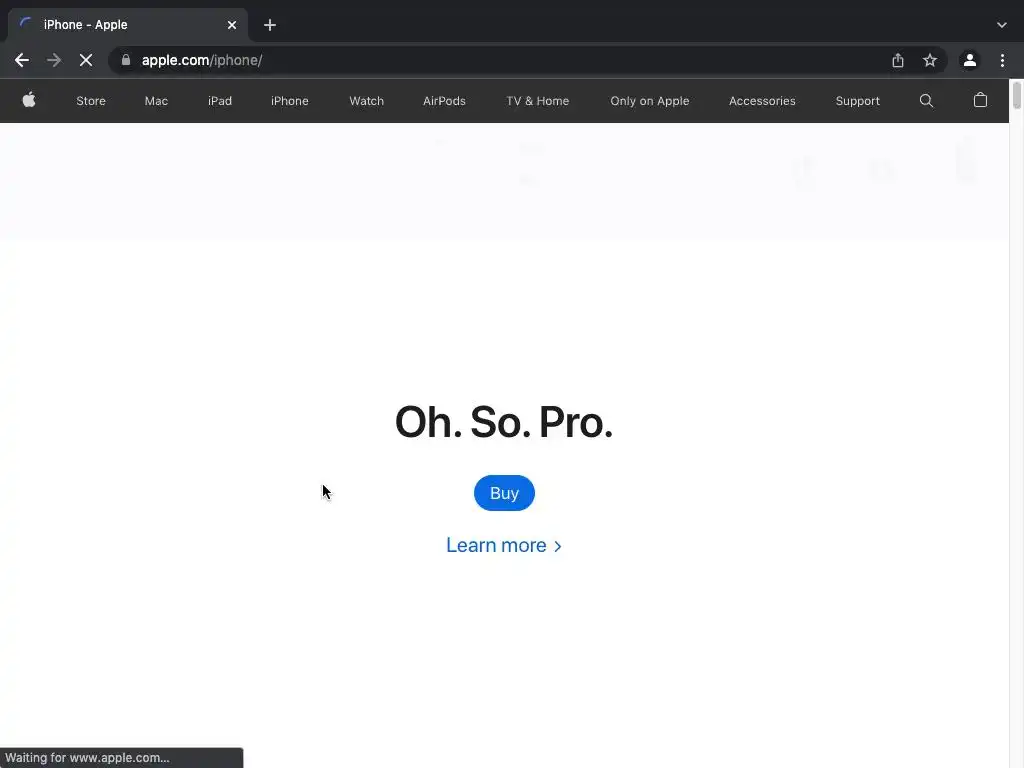Open the Mac menu item
The image size is (1024, 768).
[x=156, y=101]
